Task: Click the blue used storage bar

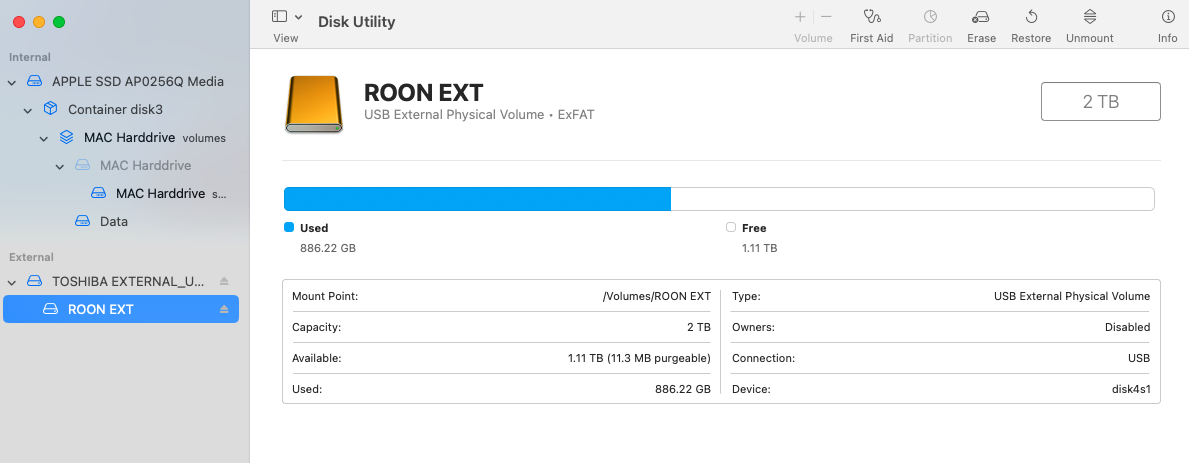Action: coord(478,199)
